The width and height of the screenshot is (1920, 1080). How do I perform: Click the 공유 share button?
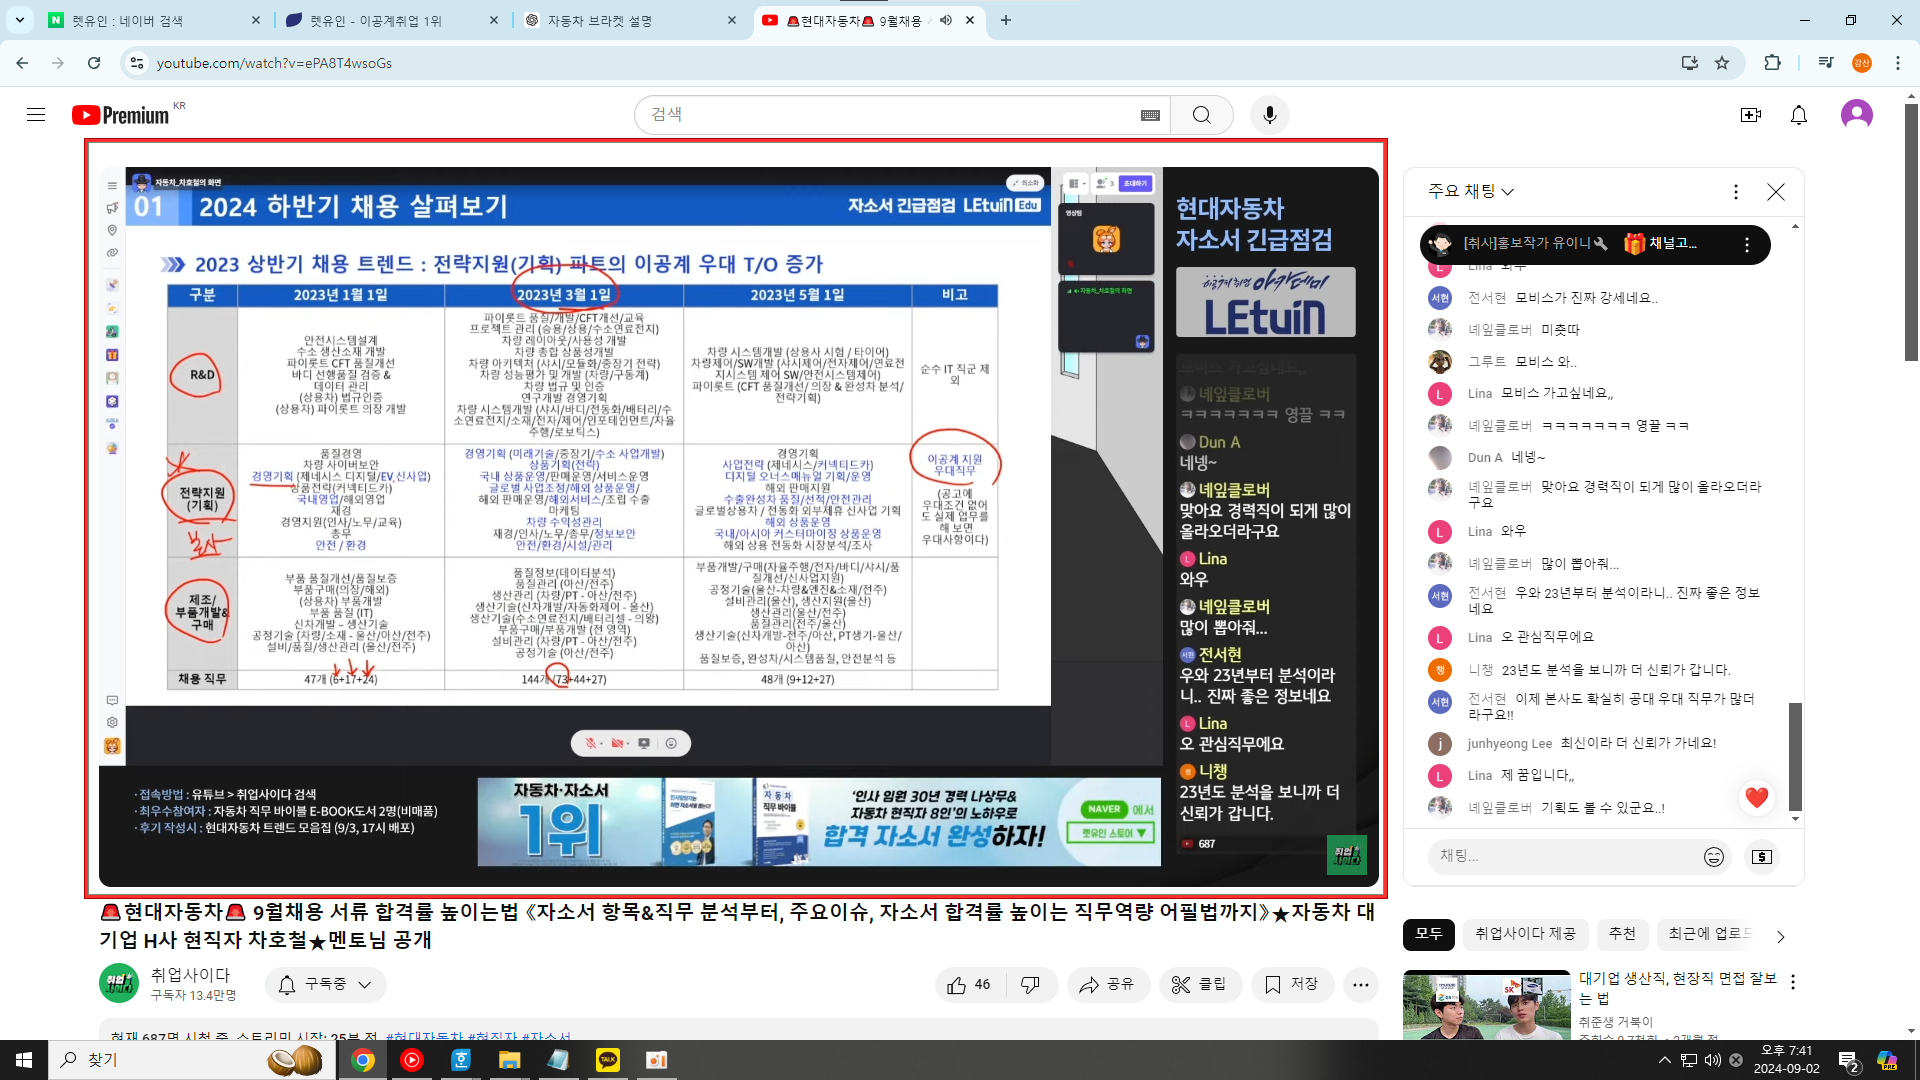coord(1107,985)
